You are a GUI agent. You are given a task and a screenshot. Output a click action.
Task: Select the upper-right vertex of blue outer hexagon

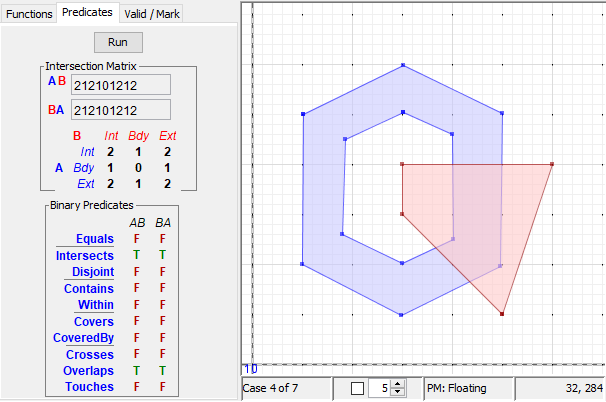[502, 113]
